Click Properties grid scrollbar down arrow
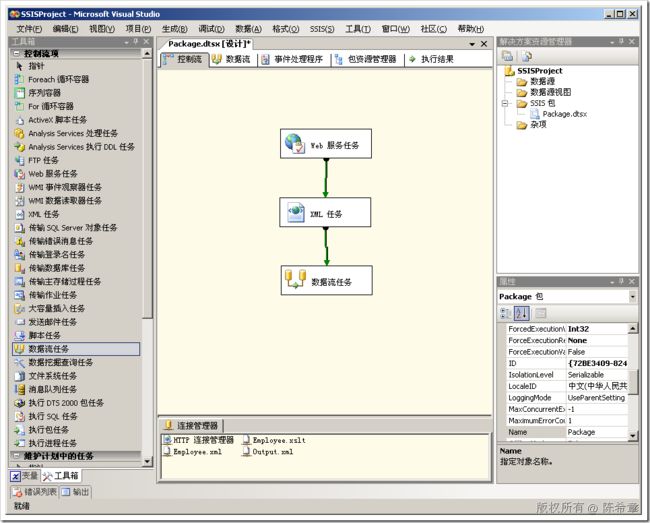The height and width of the screenshot is (523, 650). 633,436
